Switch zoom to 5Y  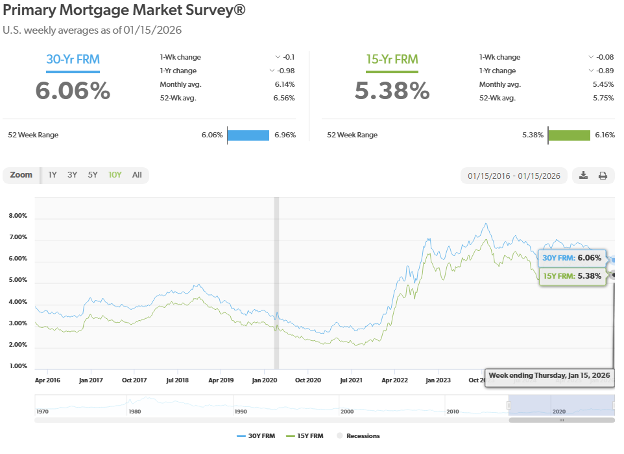tap(92, 175)
